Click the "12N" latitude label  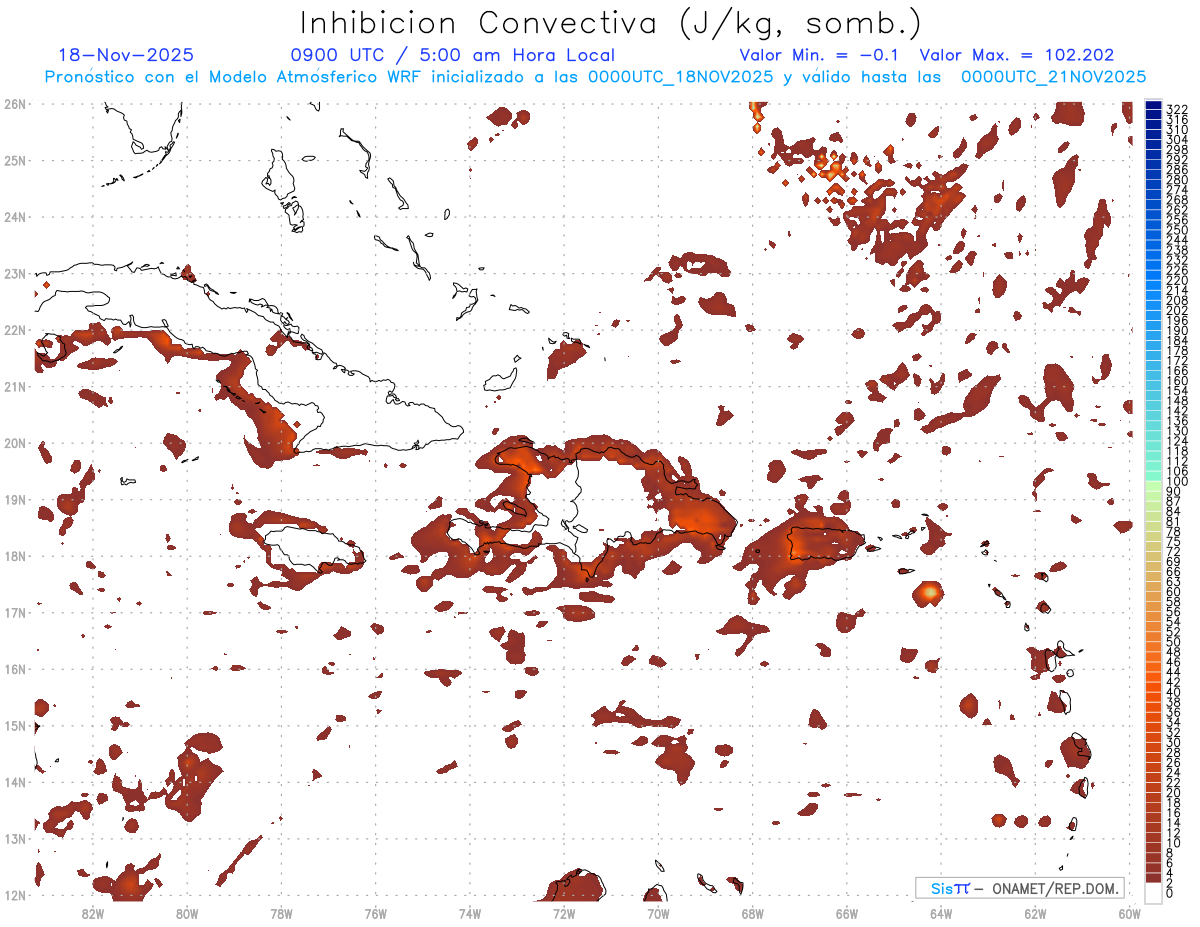point(15,895)
